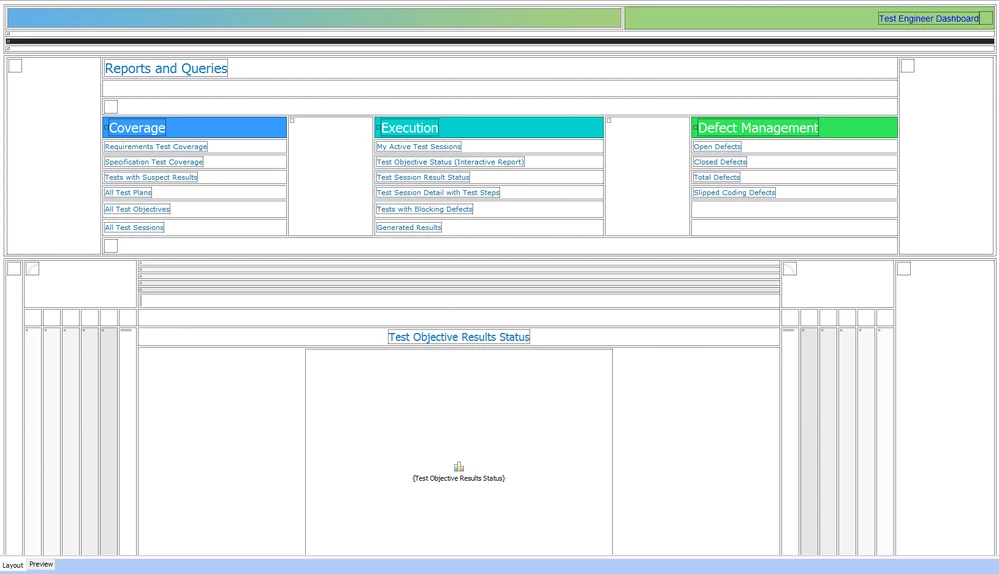Select the Execution header cell
999x574 pixels.
[x=489, y=127]
